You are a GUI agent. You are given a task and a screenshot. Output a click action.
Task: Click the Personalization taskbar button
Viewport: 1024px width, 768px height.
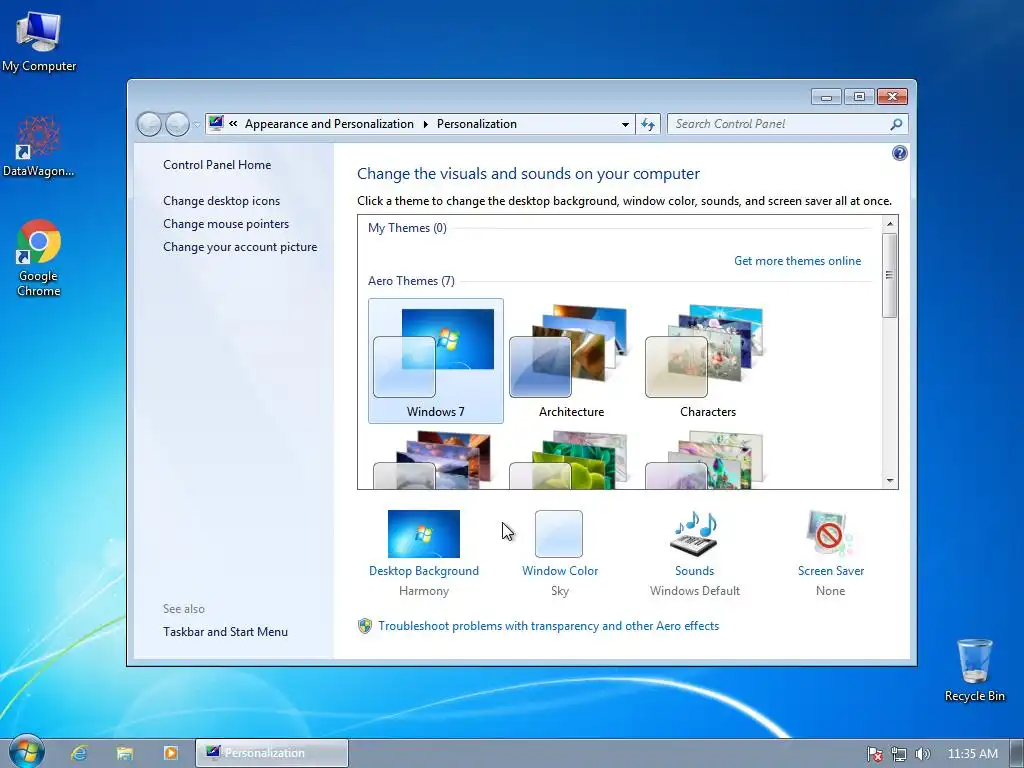(x=272, y=753)
